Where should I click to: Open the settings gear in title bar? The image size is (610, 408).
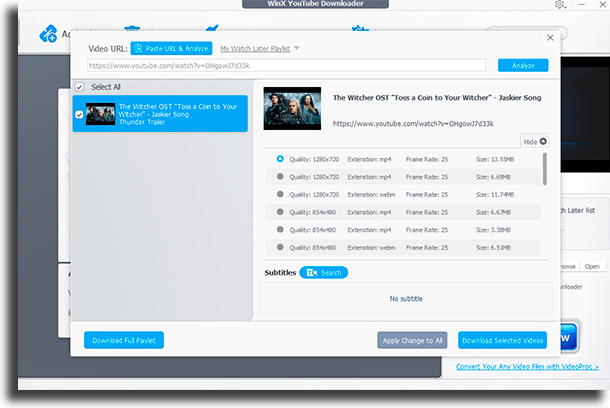[x=560, y=5]
